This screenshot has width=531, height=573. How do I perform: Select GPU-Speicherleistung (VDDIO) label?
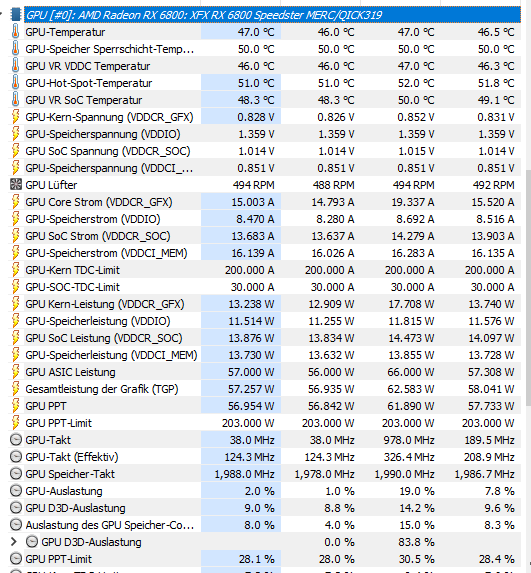[98, 321]
